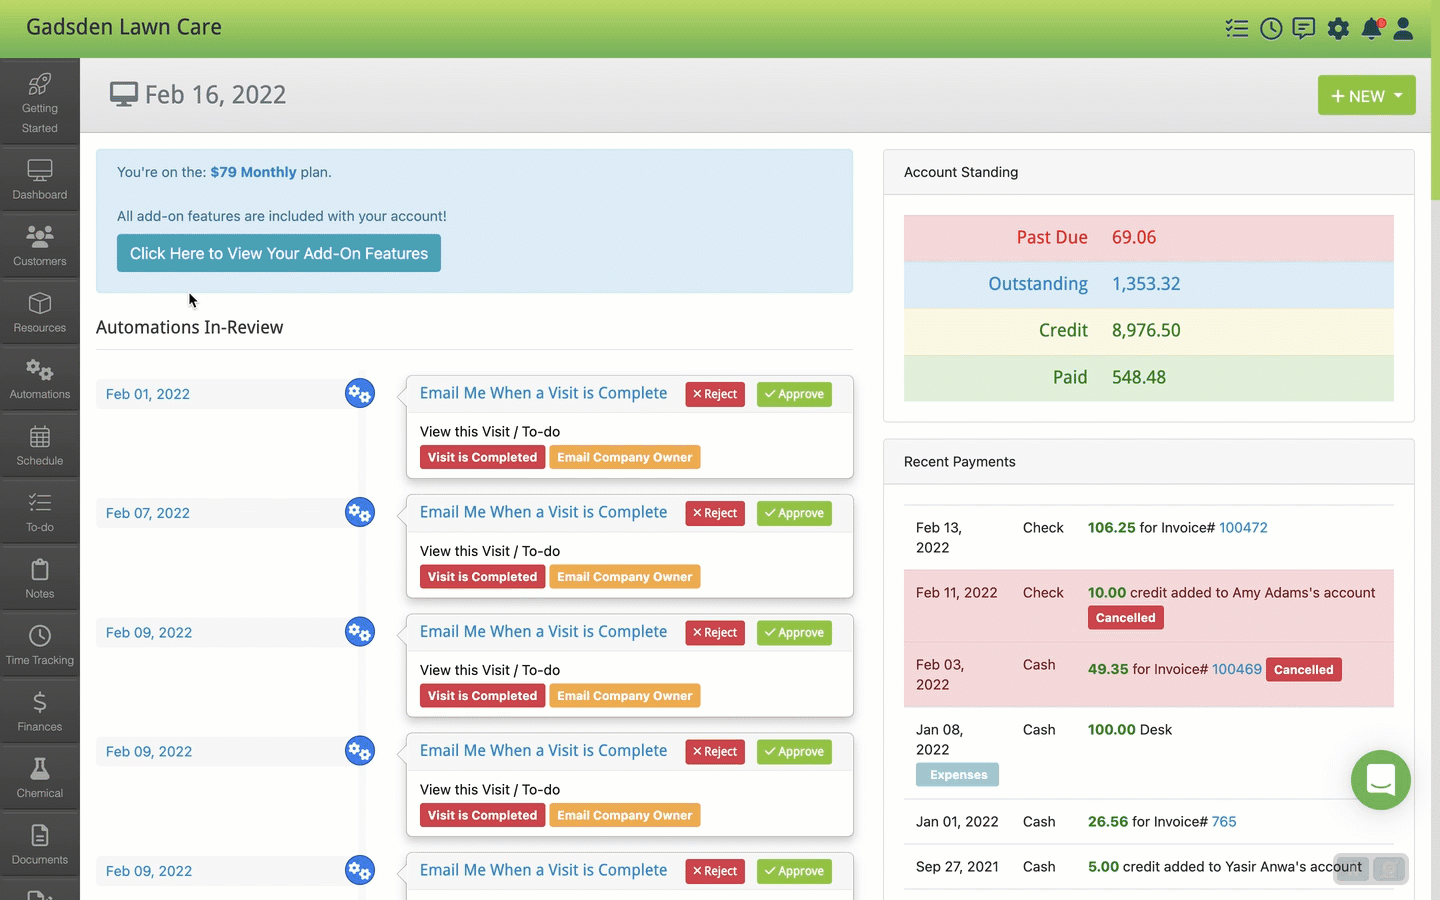Screen dimensions: 1440x900
Task: Click Email Company Owner tag under Feb 07, 2022
Action: pos(625,576)
